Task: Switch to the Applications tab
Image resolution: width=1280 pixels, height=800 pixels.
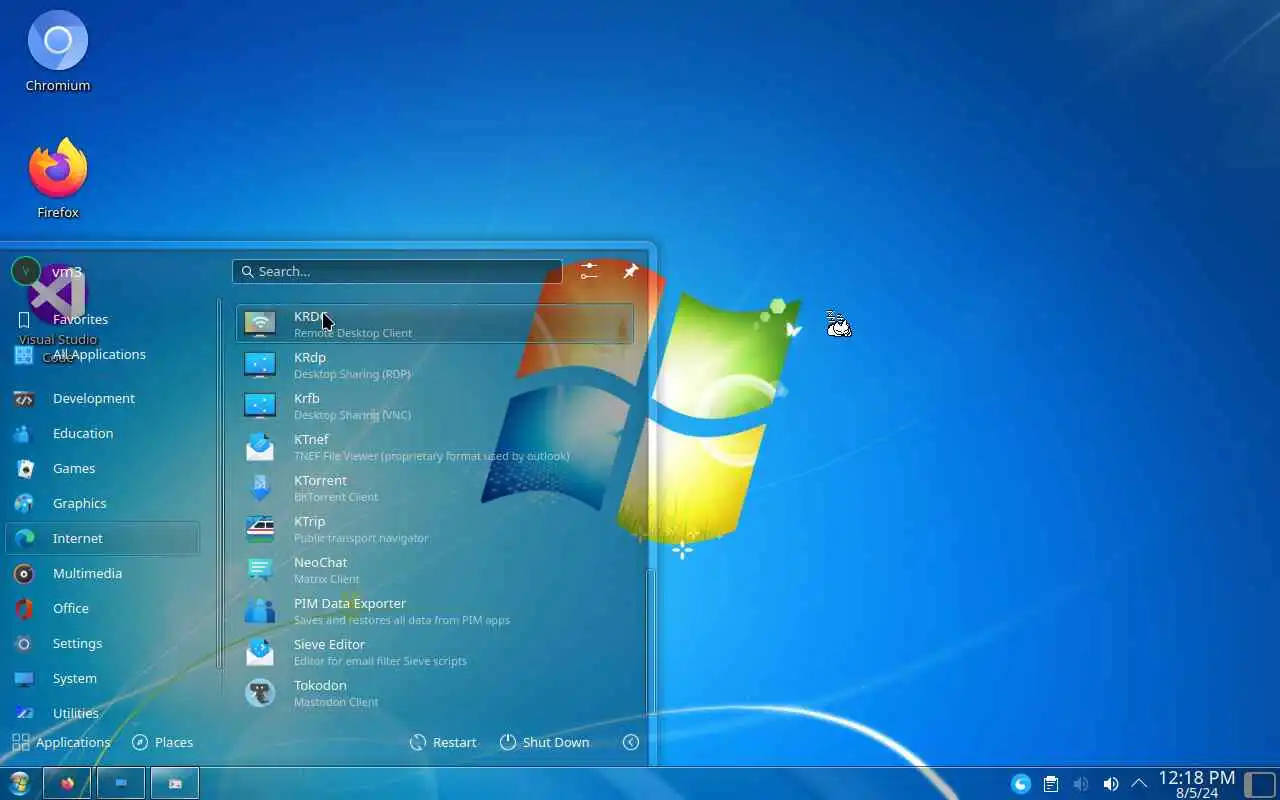Action: tap(61, 742)
